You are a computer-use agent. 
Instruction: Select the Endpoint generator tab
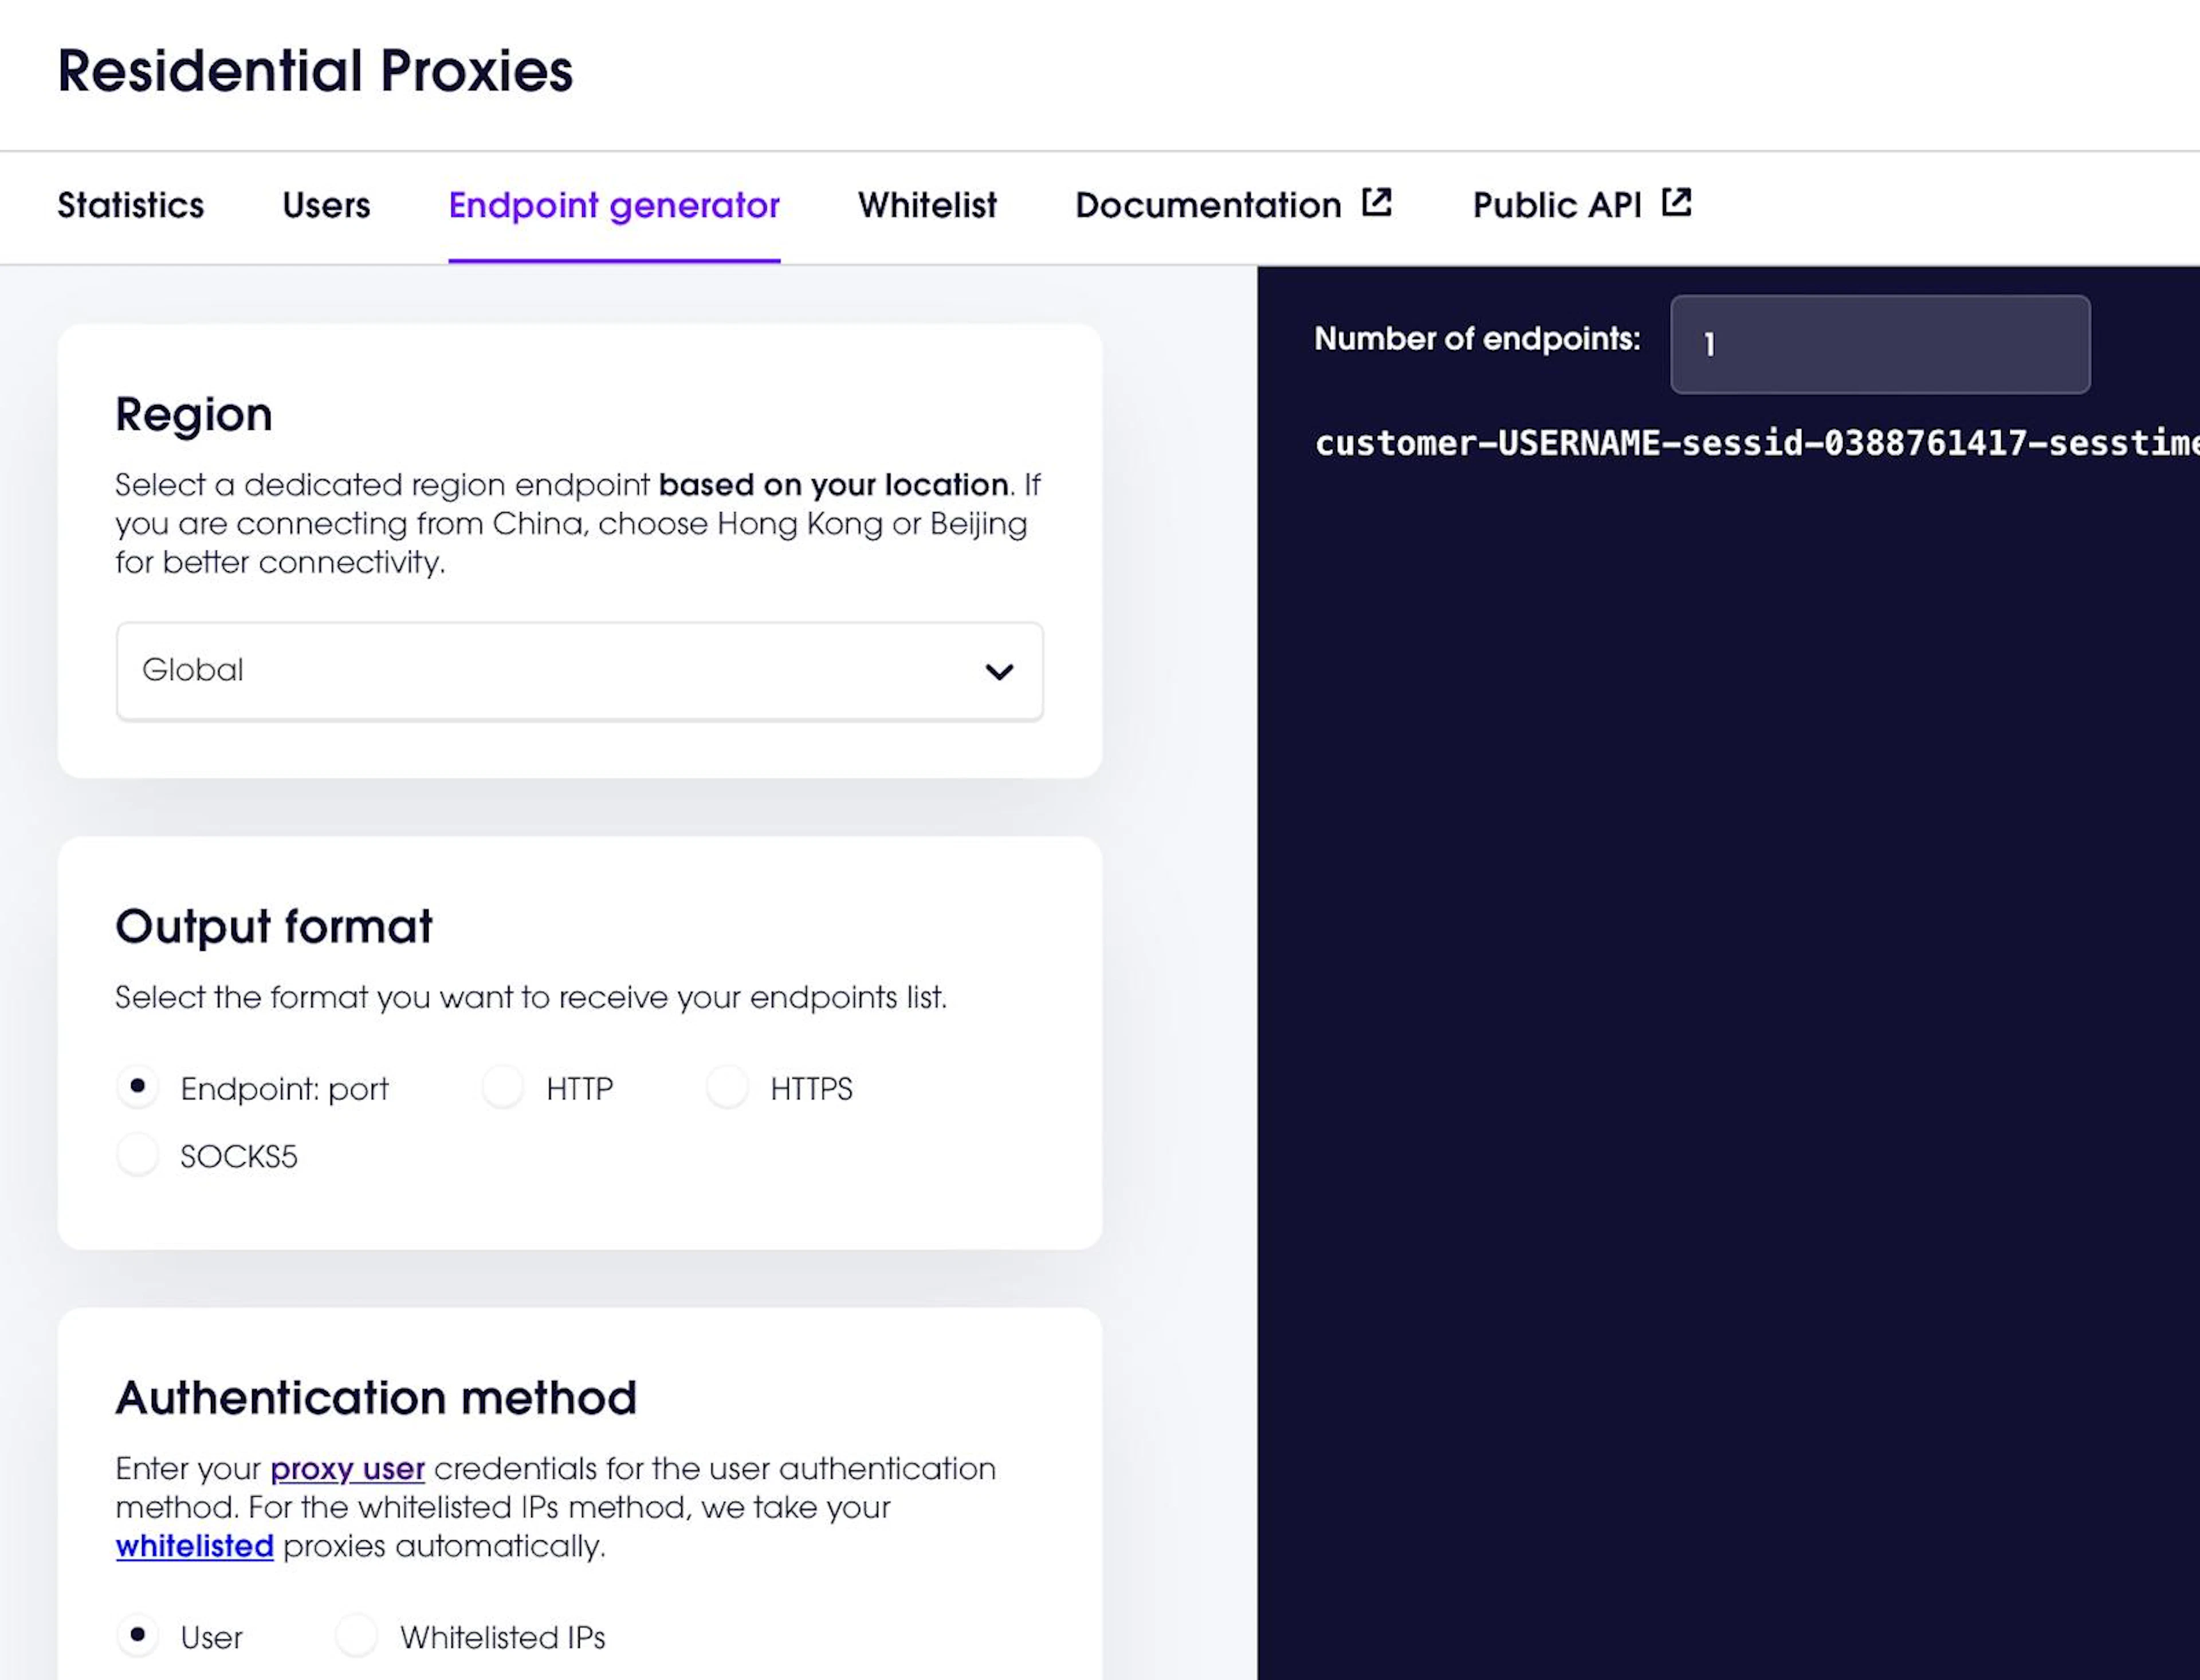(x=614, y=205)
